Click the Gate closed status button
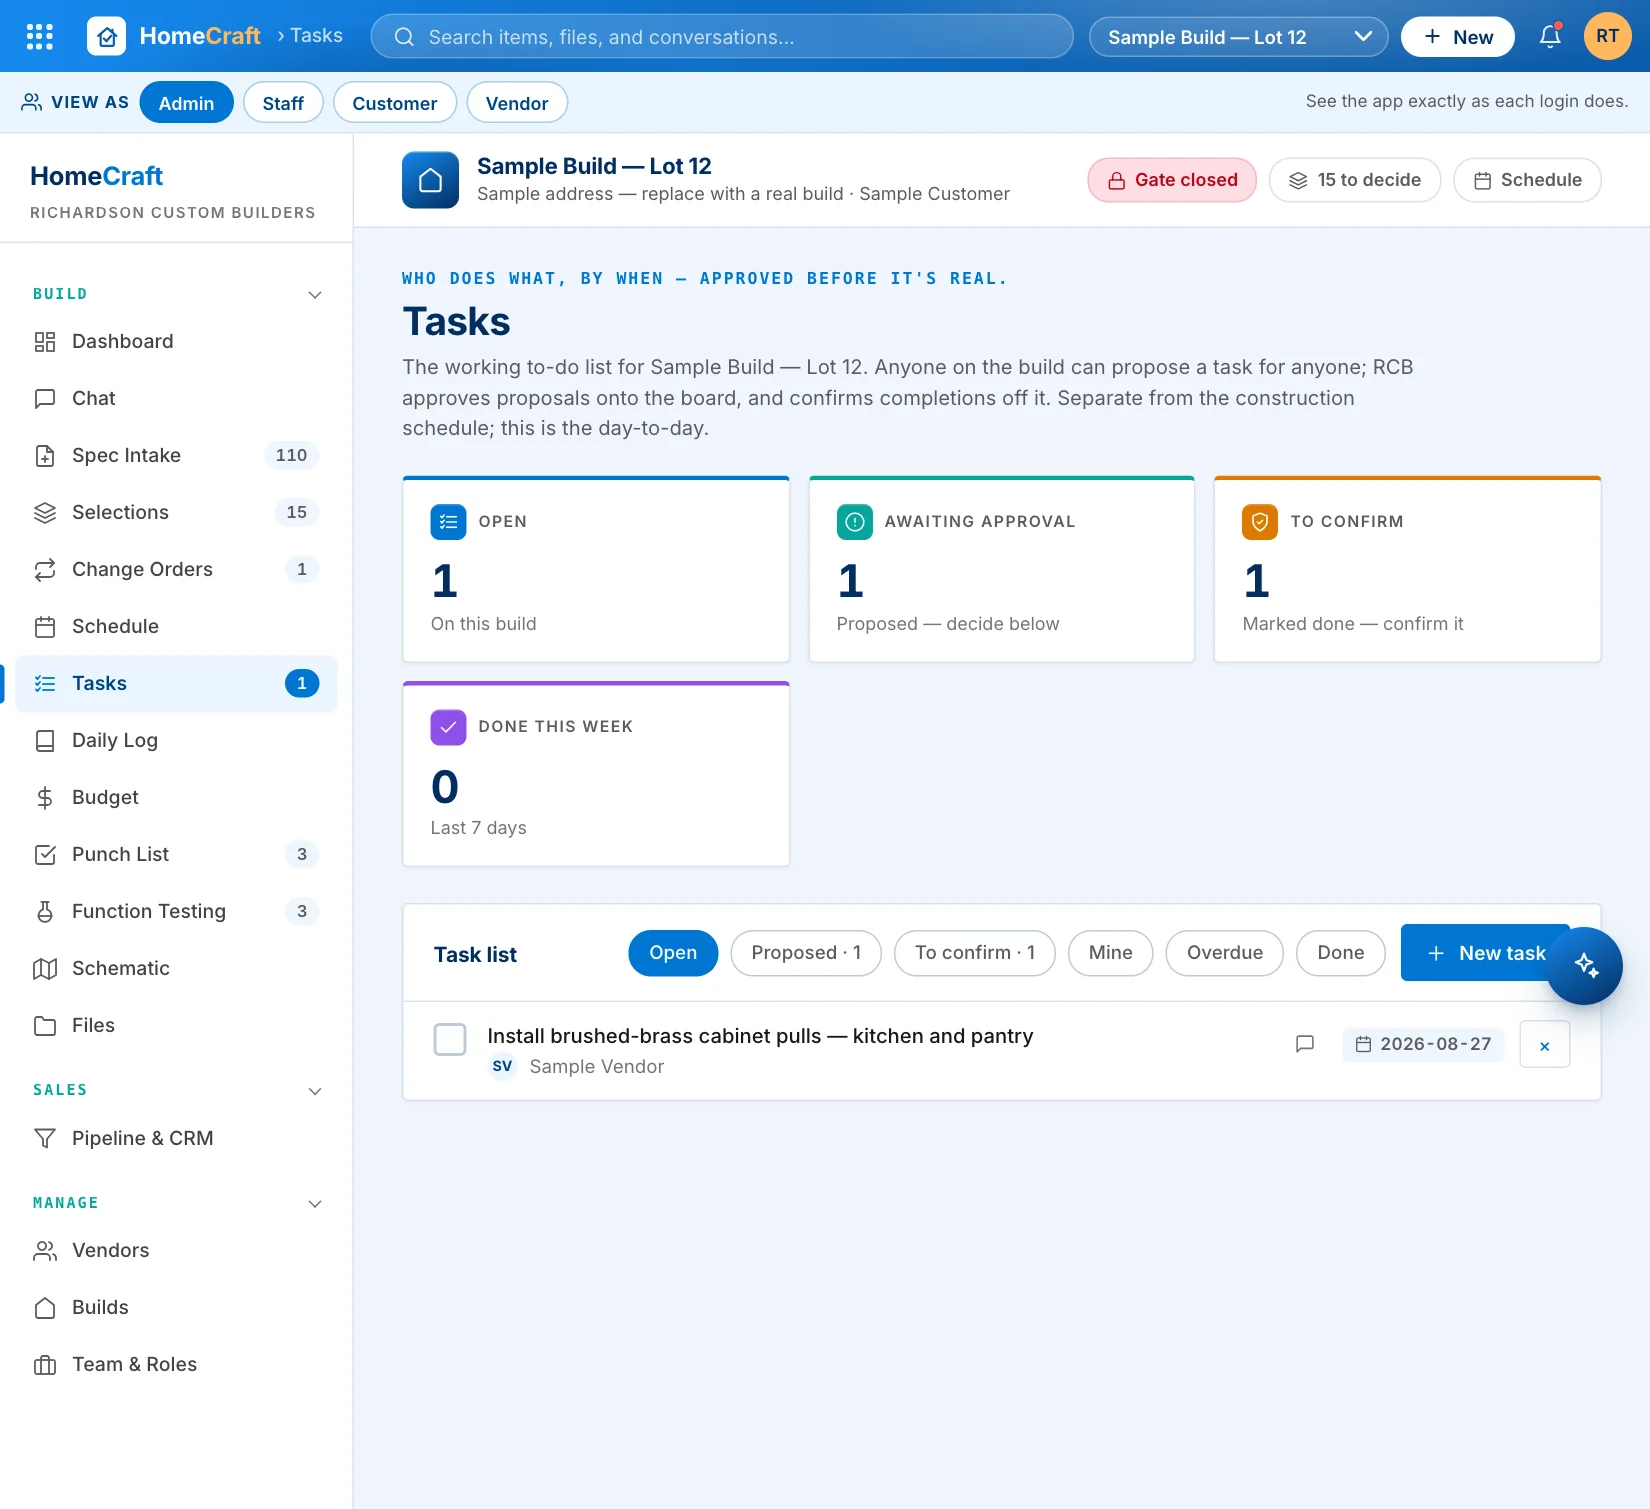Image resolution: width=1650 pixels, height=1509 pixels. coord(1172,180)
